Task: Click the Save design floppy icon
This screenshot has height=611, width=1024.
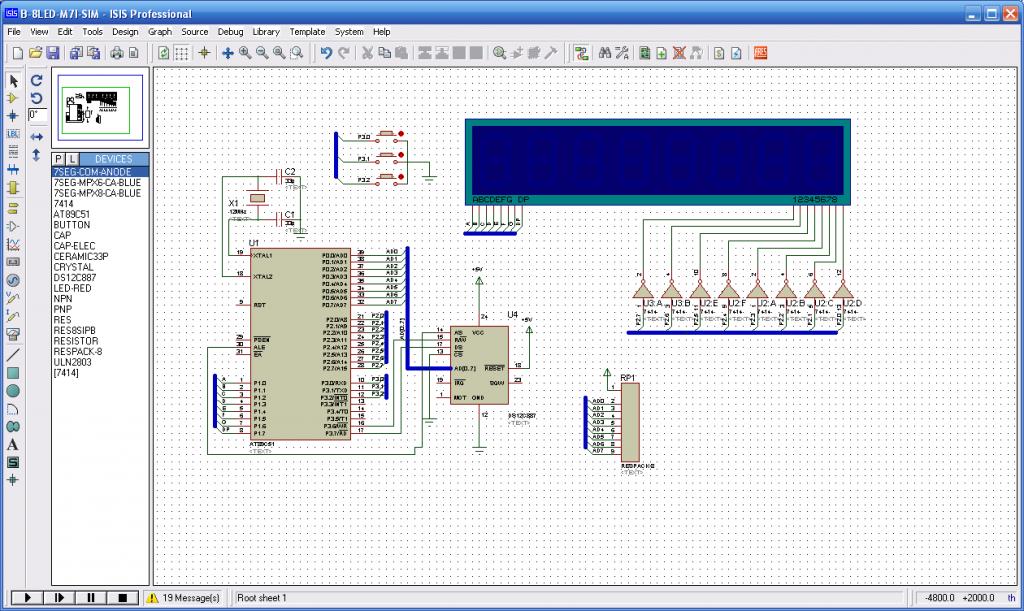Action: tap(53, 53)
